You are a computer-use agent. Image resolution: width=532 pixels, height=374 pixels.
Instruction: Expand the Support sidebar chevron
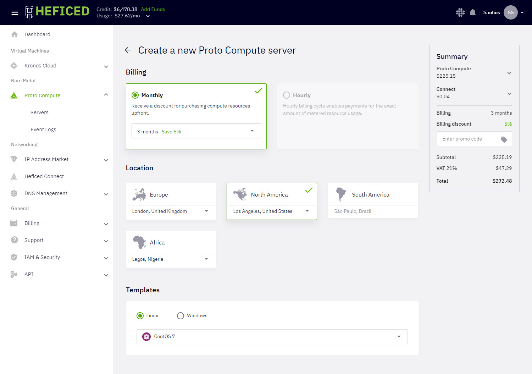106,241
